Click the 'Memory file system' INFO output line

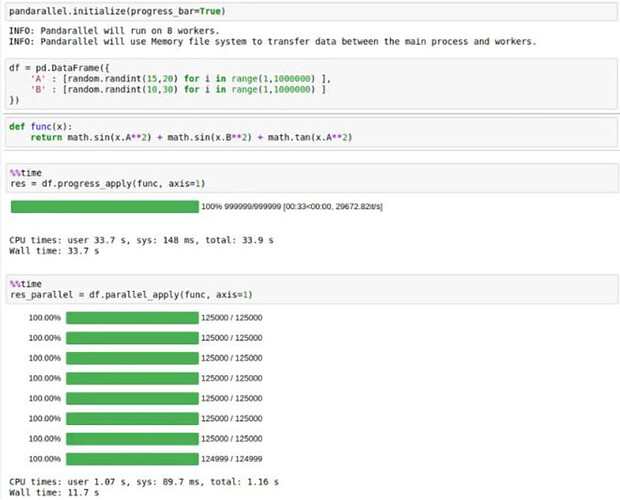point(272,41)
